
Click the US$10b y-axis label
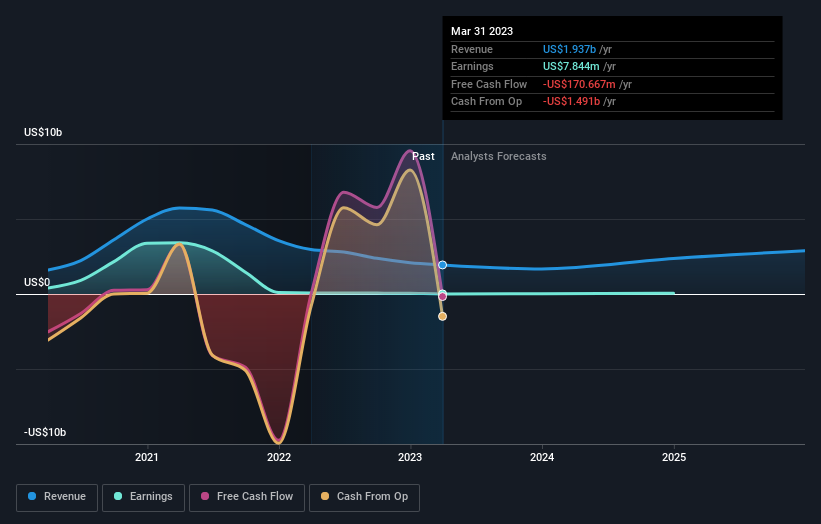pos(43,132)
